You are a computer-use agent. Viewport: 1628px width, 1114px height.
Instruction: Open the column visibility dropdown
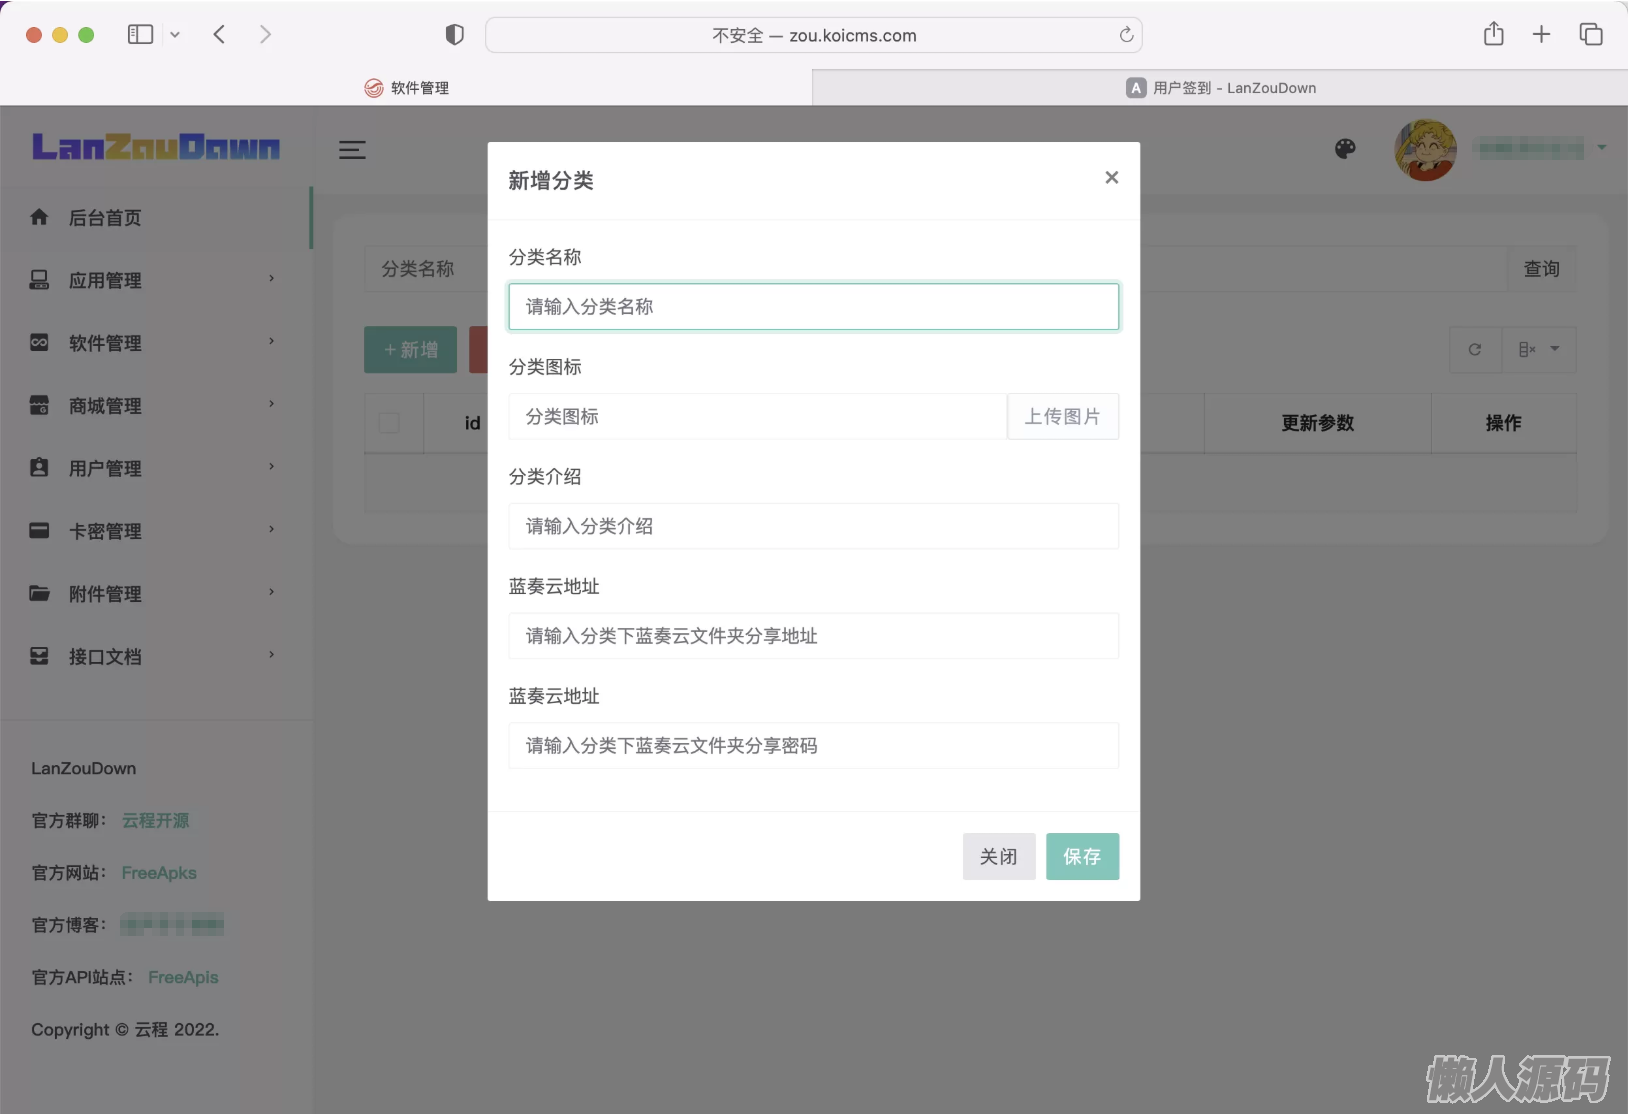pos(1539,350)
